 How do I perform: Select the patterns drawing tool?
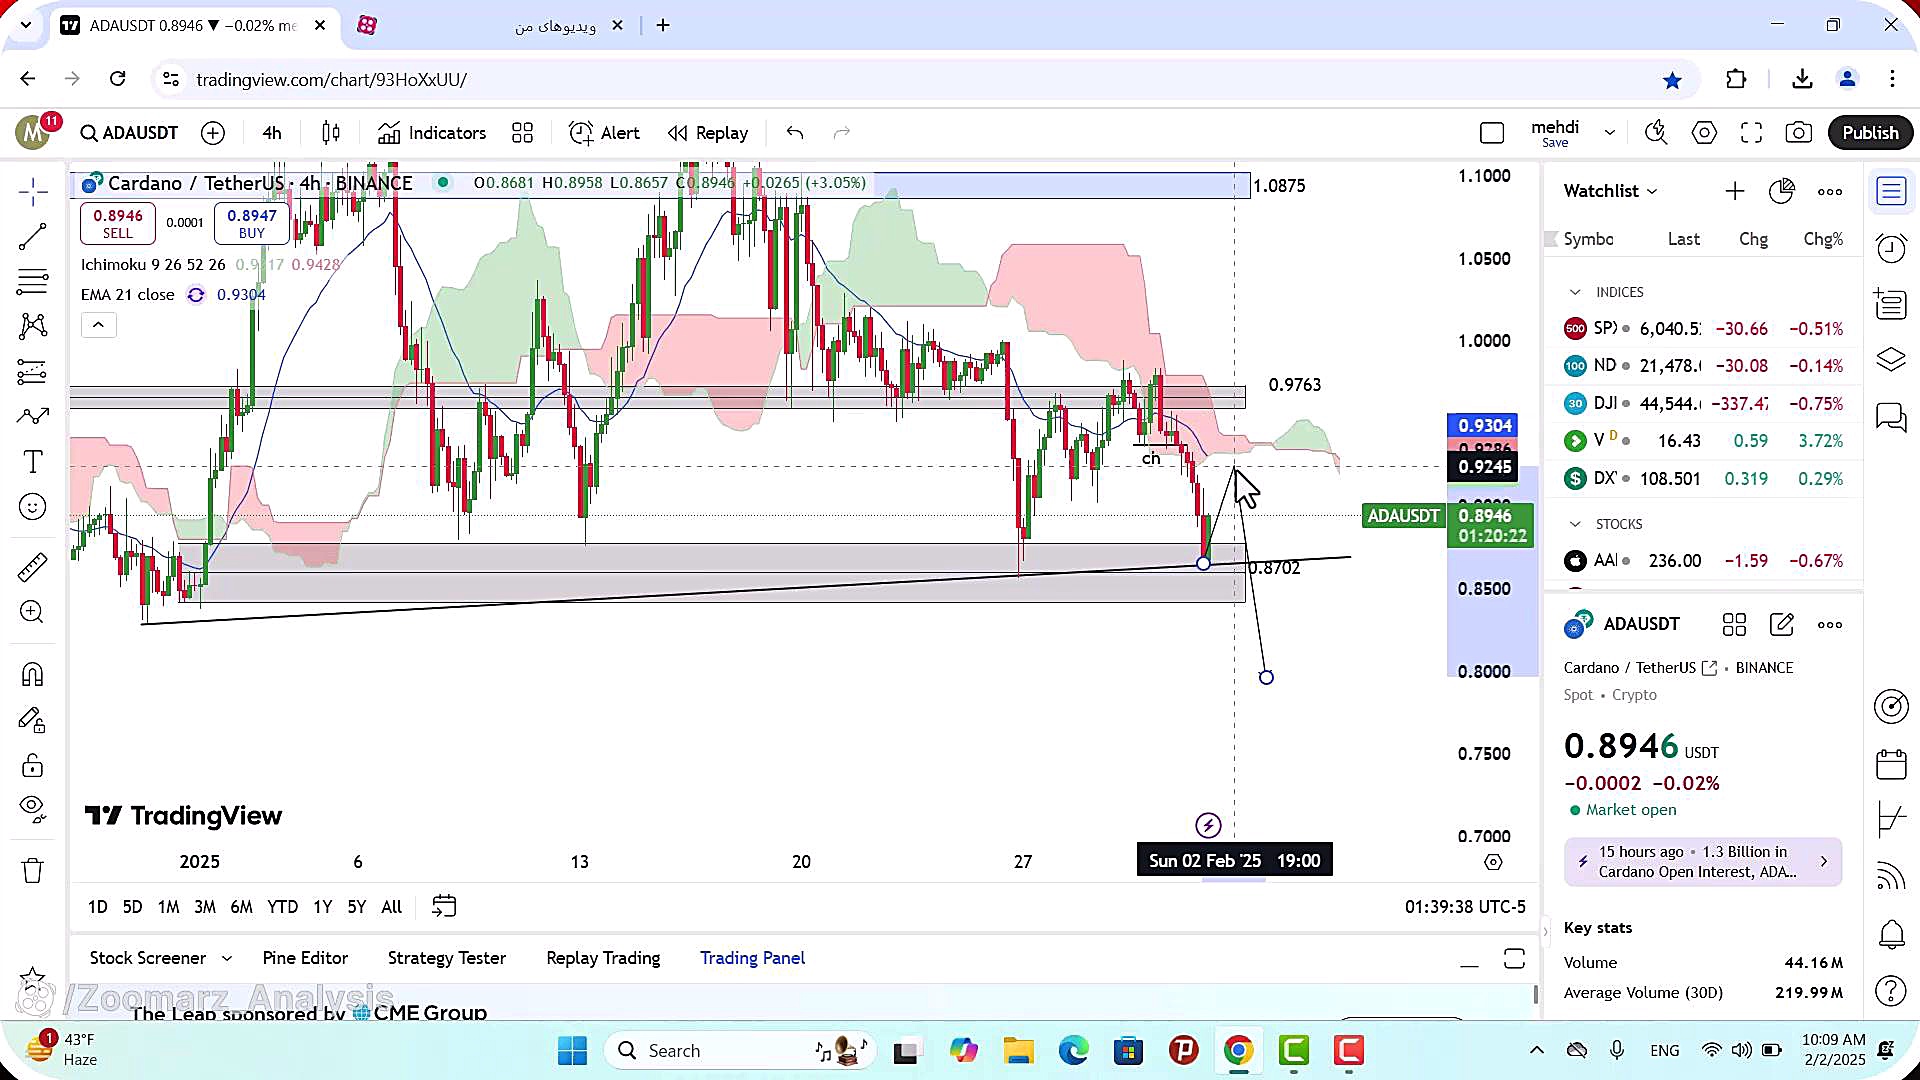tap(33, 325)
